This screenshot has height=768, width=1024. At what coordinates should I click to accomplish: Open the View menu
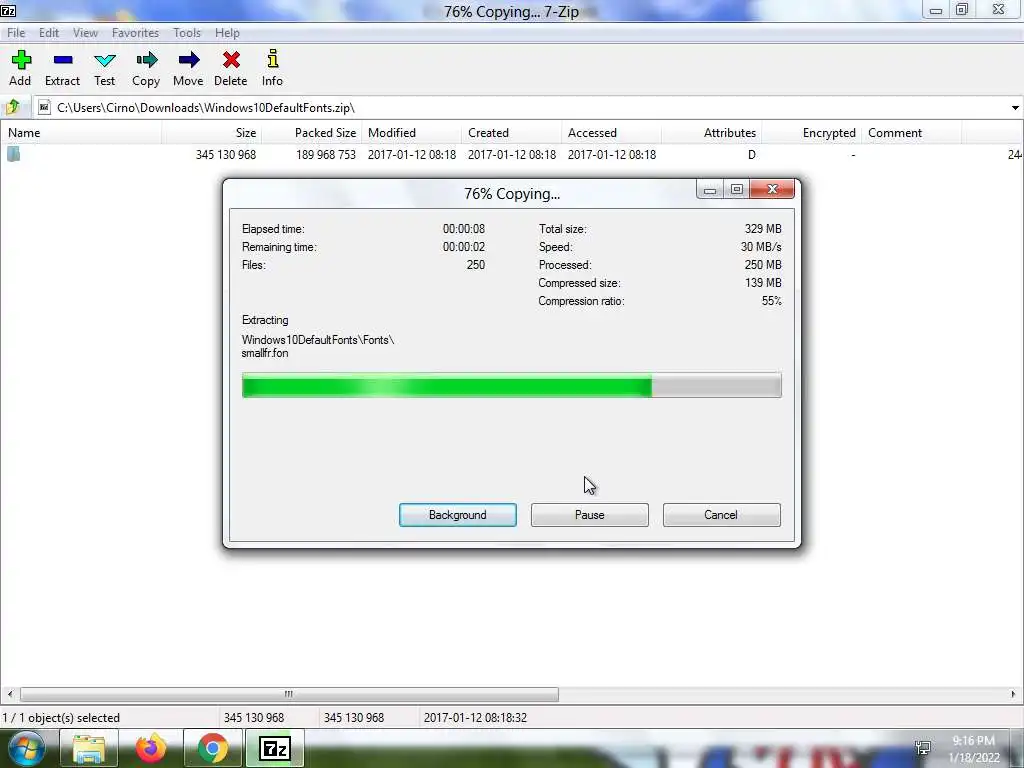tap(86, 33)
